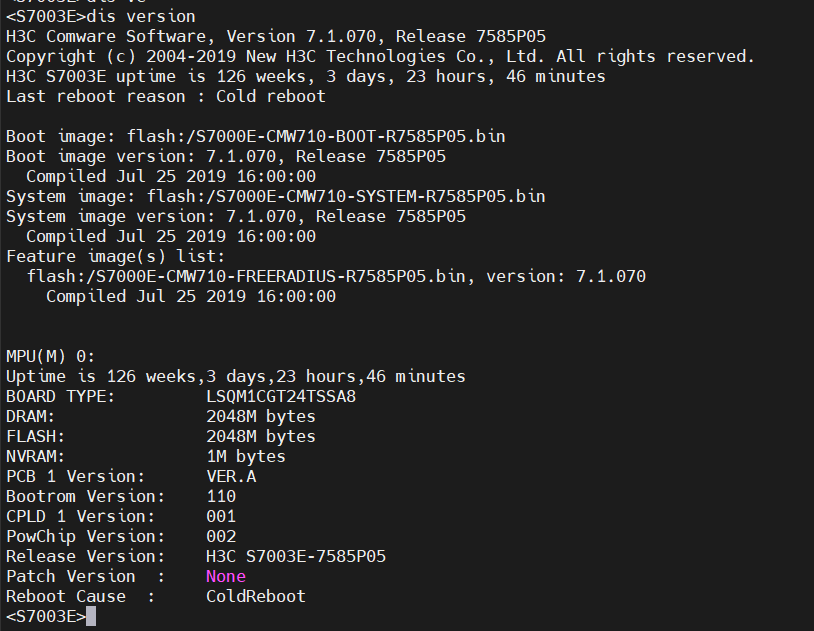The height and width of the screenshot is (631, 814).
Task: Click the magenta "None" patch version value
Action: click(x=225, y=576)
